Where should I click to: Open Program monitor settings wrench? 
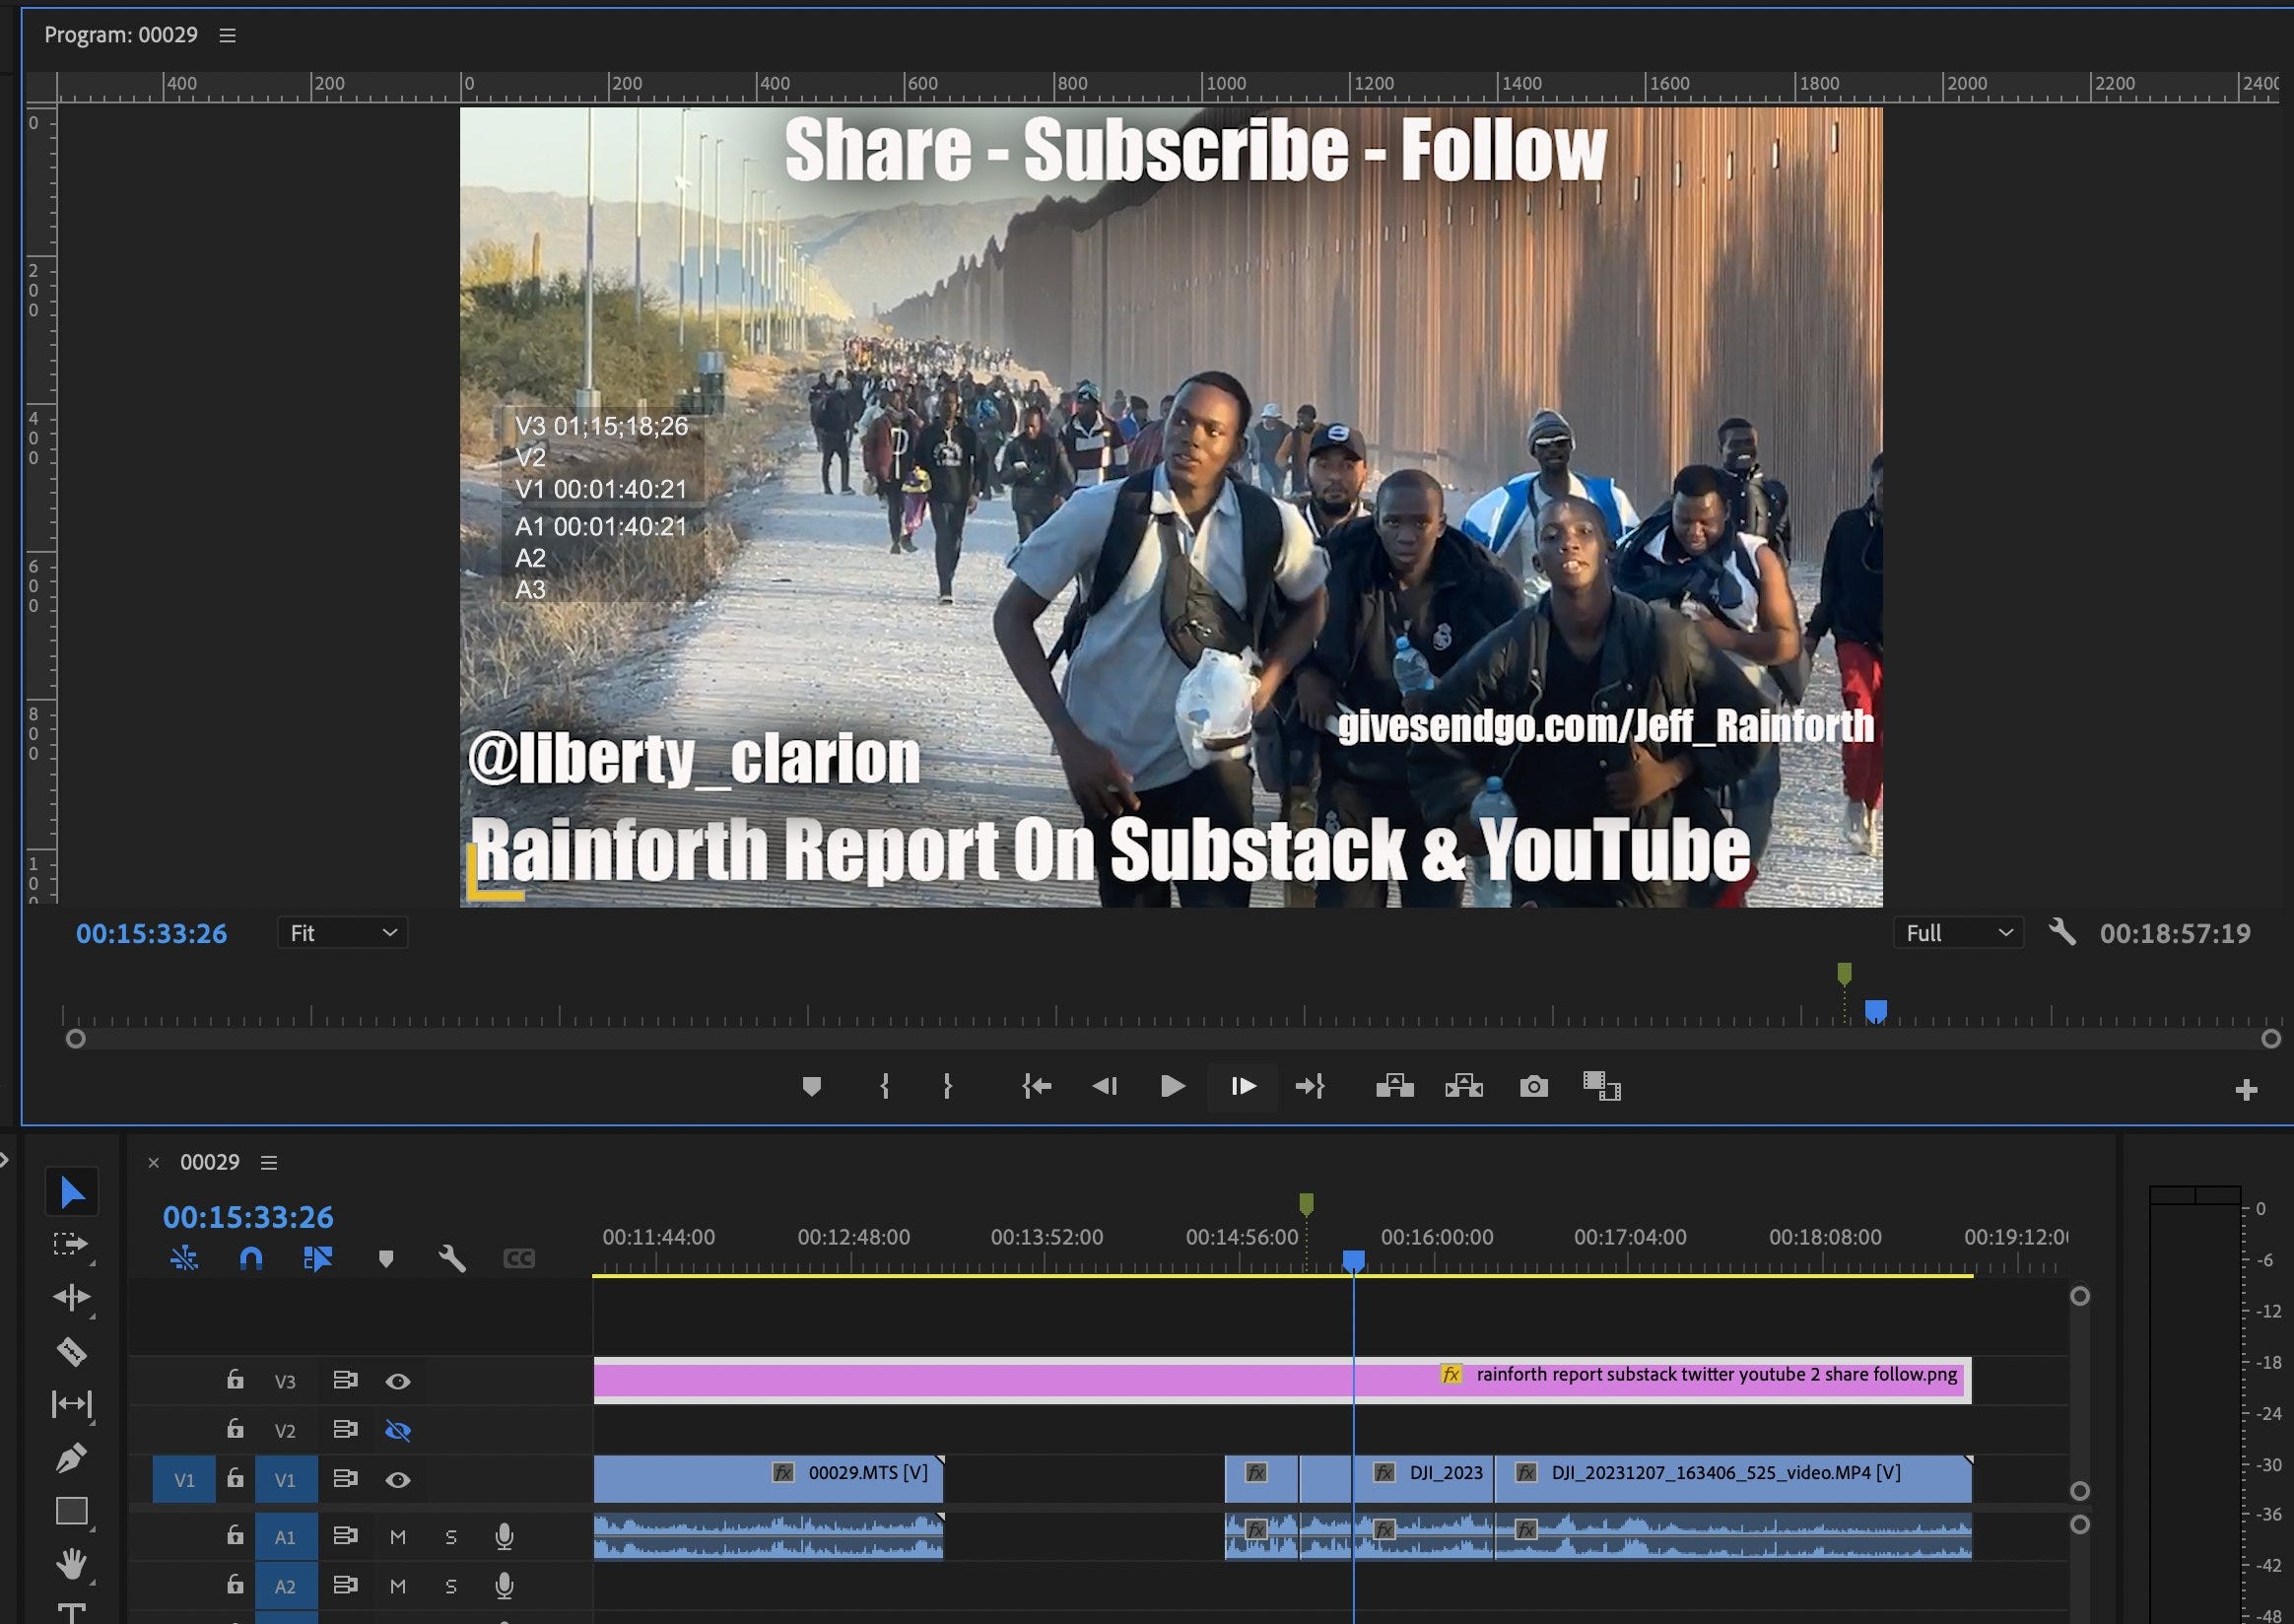pyautogui.click(x=2062, y=932)
